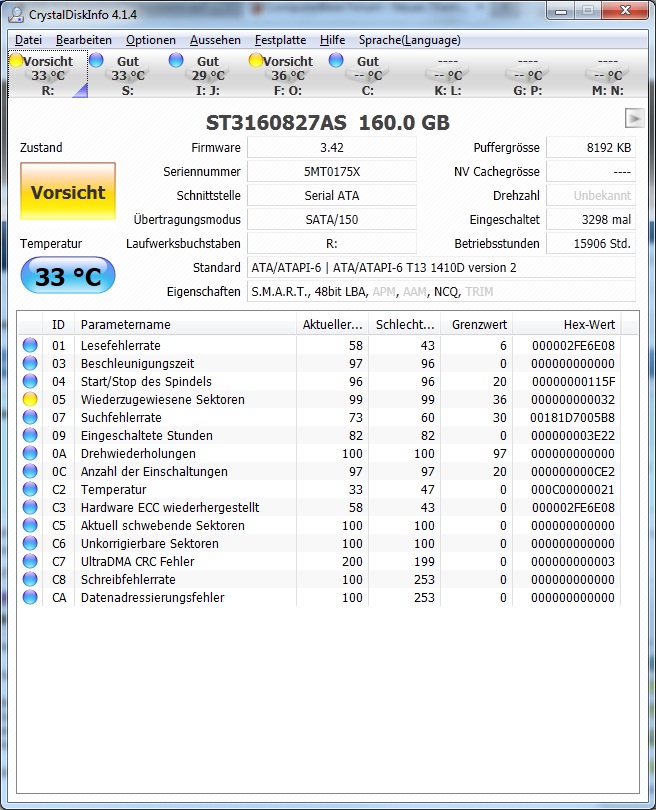Image resolution: width=656 pixels, height=810 pixels.
Task: Click status orb for Hardware ECC wiederhergestellt
Action: (x=30, y=507)
